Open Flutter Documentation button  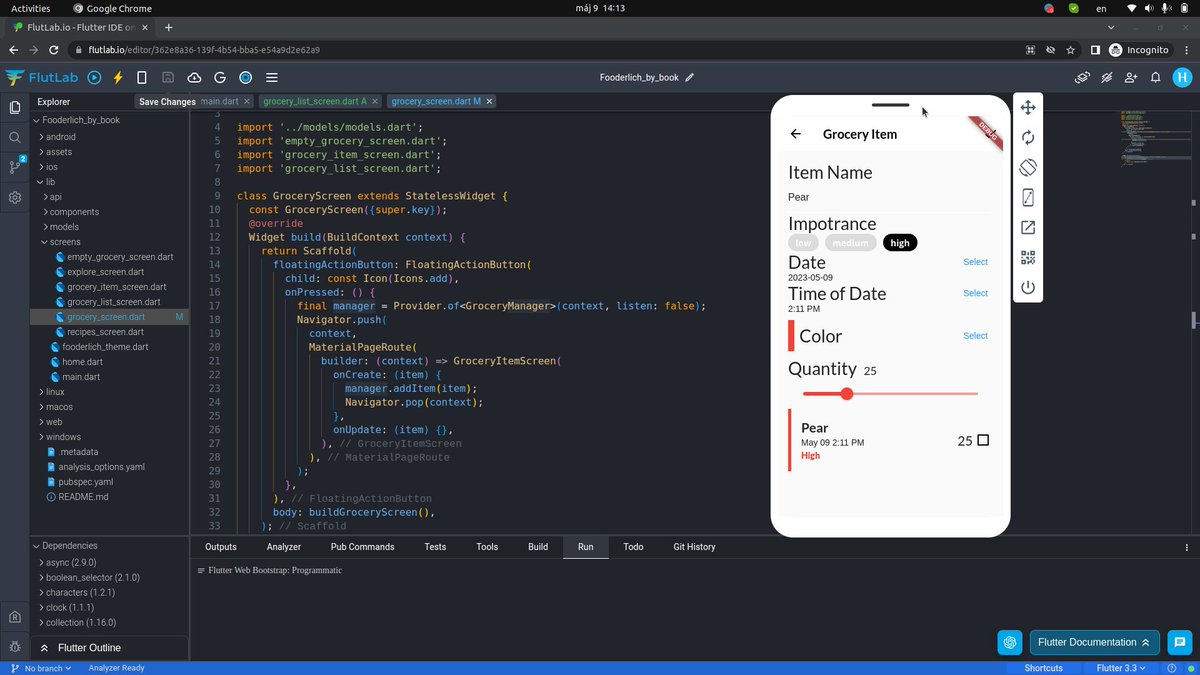point(1095,642)
